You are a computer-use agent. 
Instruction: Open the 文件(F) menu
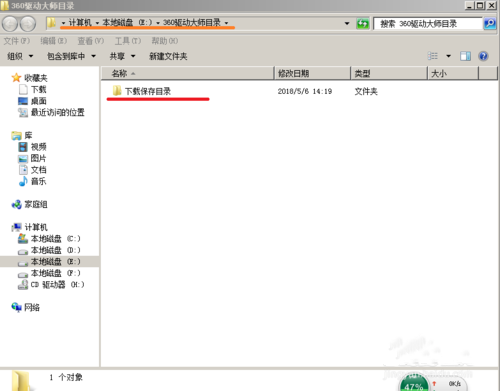click(x=17, y=41)
